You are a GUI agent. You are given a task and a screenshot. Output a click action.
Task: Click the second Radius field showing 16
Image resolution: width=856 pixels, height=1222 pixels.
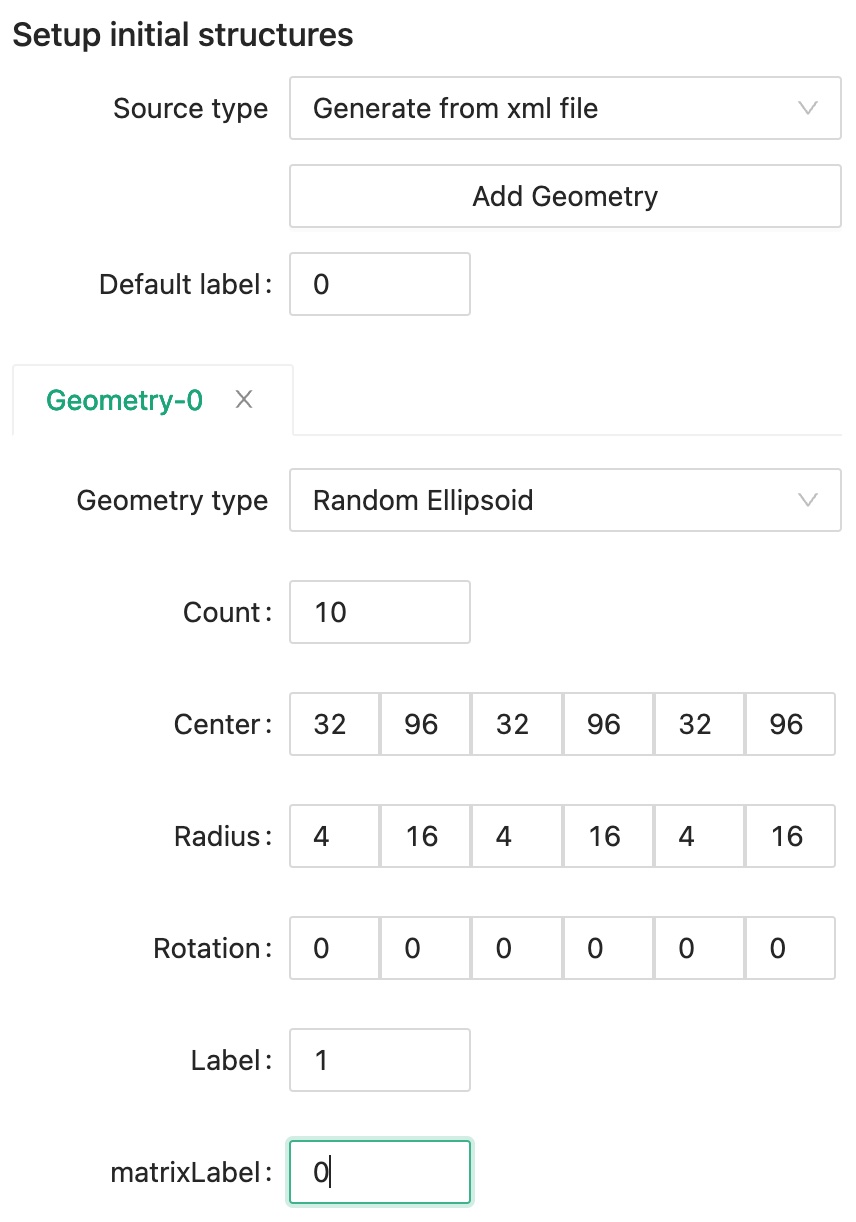point(425,836)
